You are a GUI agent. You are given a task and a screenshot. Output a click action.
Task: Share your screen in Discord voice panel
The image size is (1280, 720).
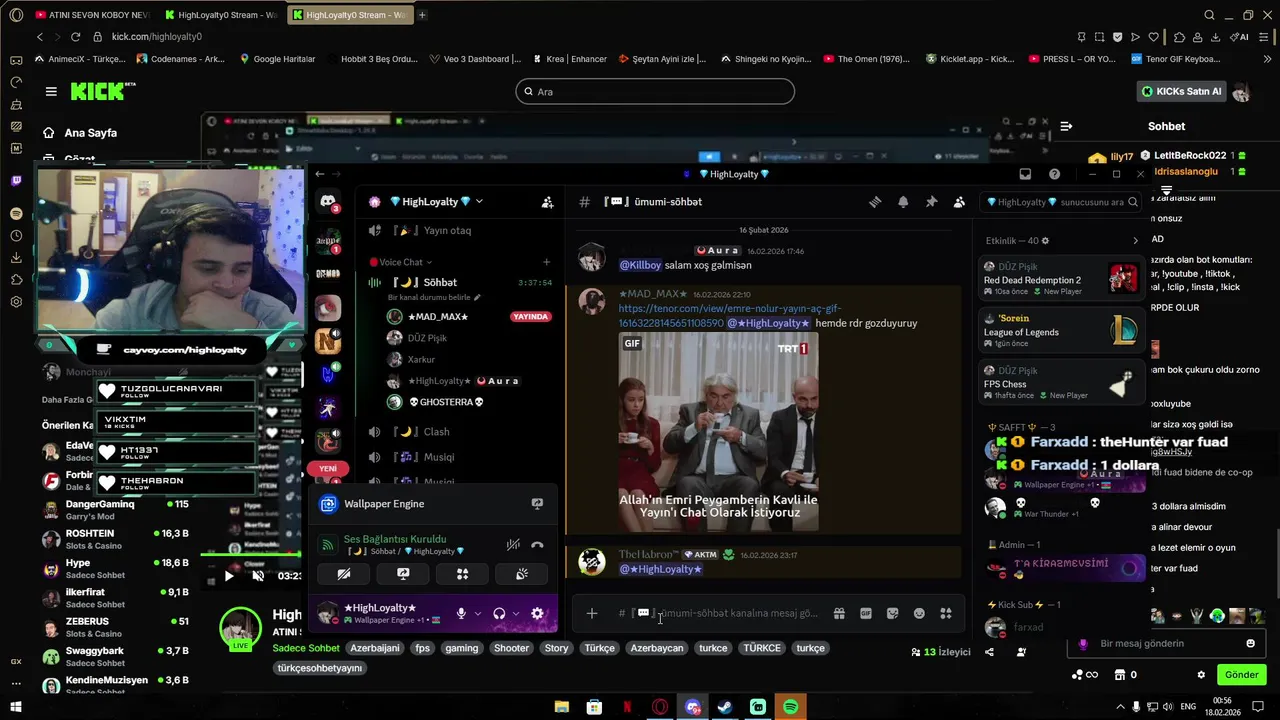(403, 574)
